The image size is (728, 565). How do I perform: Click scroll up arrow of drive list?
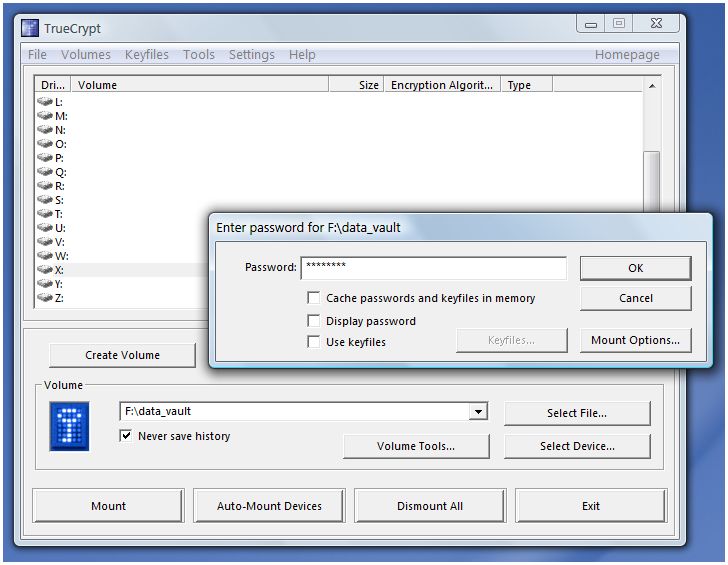coord(652,87)
